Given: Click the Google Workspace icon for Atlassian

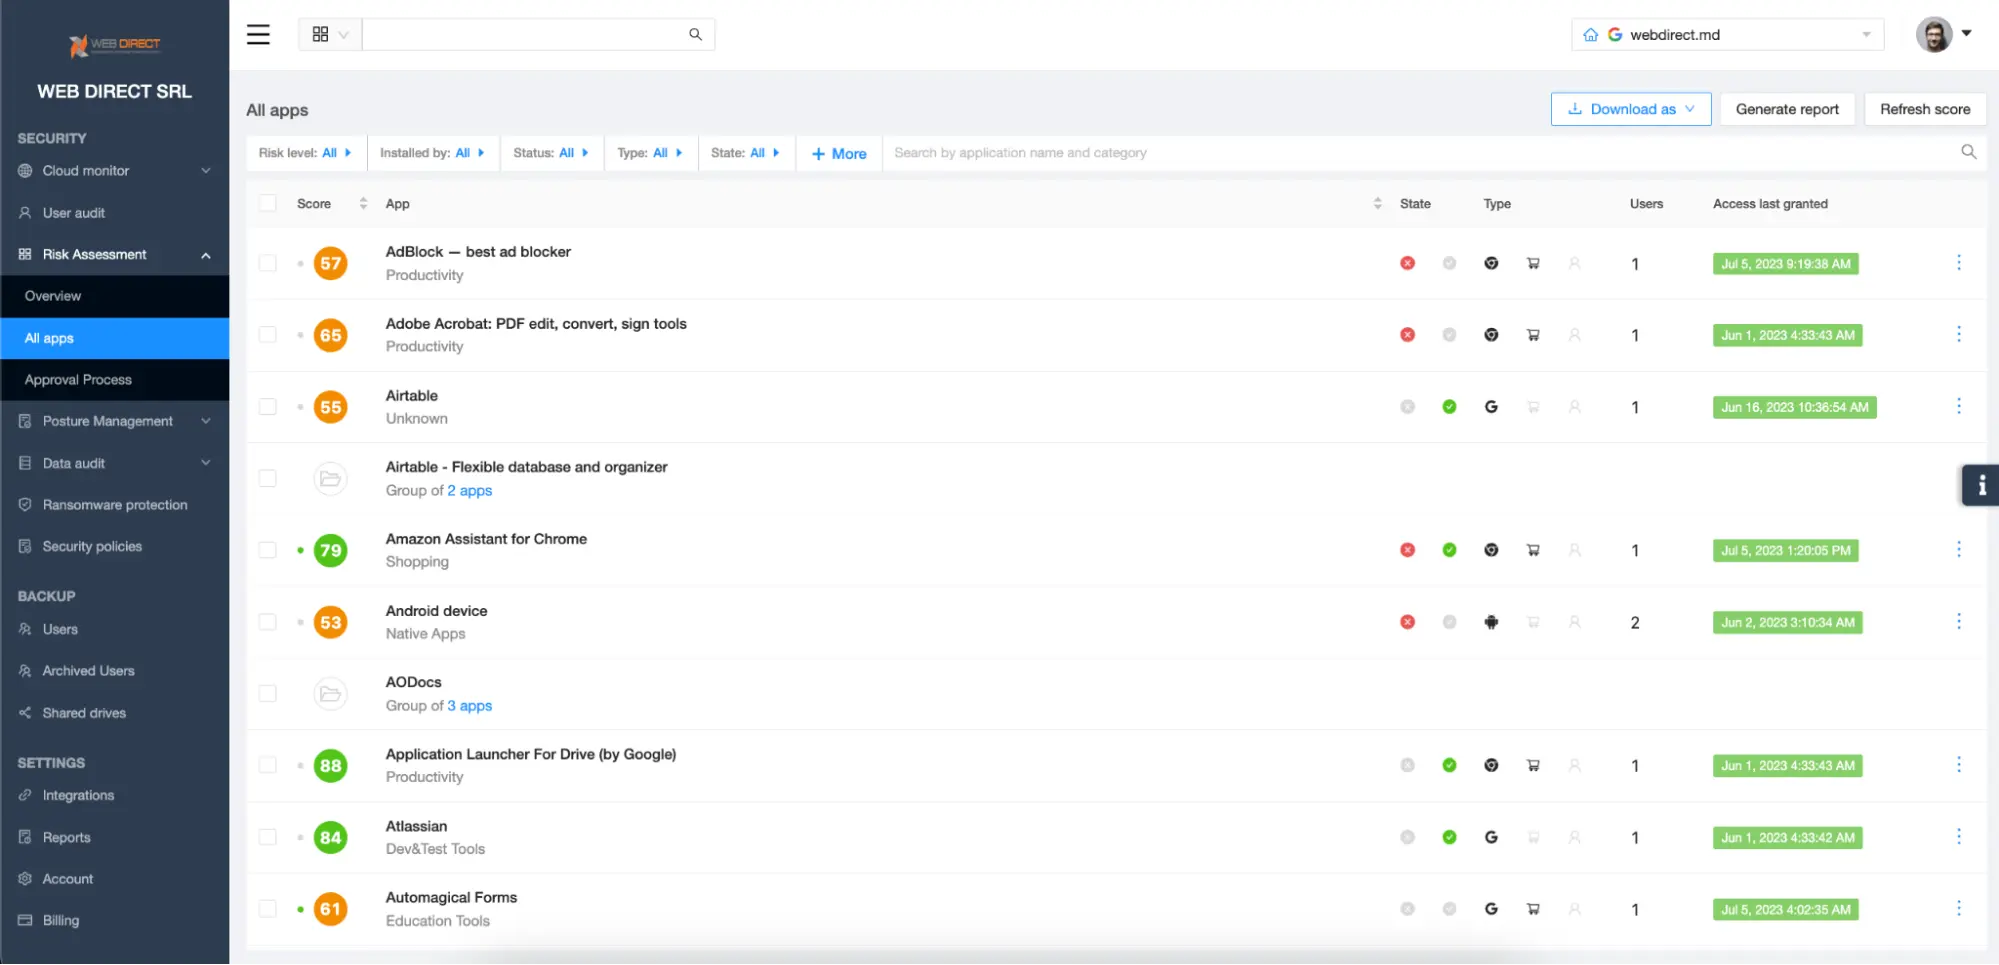Looking at the screenshot, I should [1491, 837].
